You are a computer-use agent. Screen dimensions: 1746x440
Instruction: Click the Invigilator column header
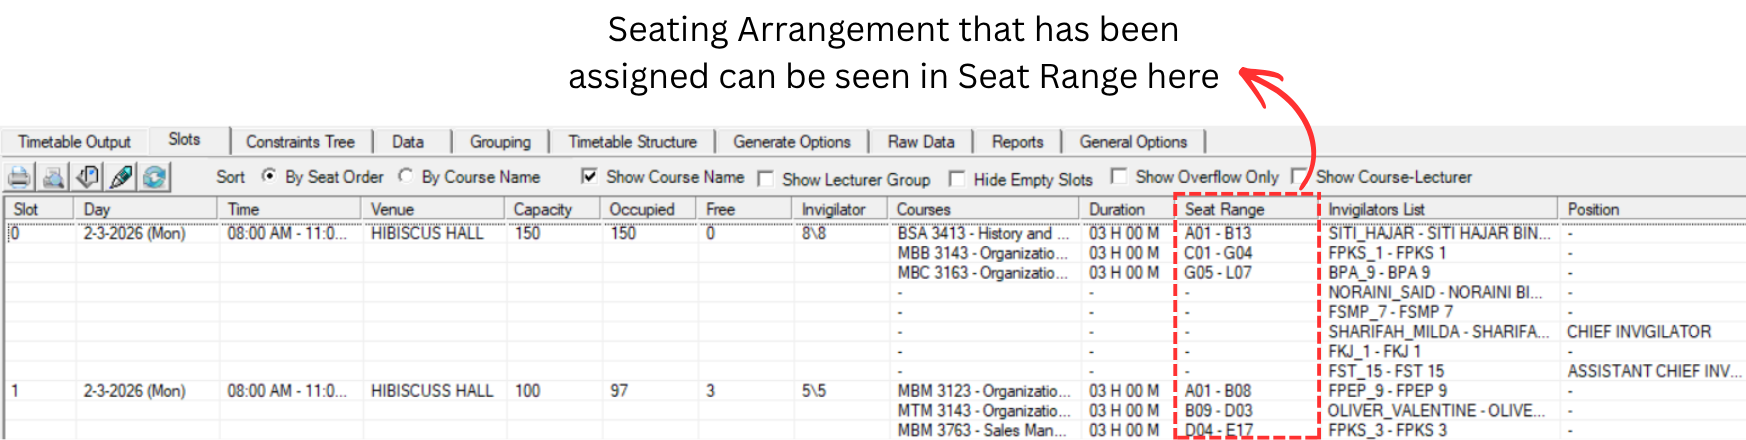(840, 209)
